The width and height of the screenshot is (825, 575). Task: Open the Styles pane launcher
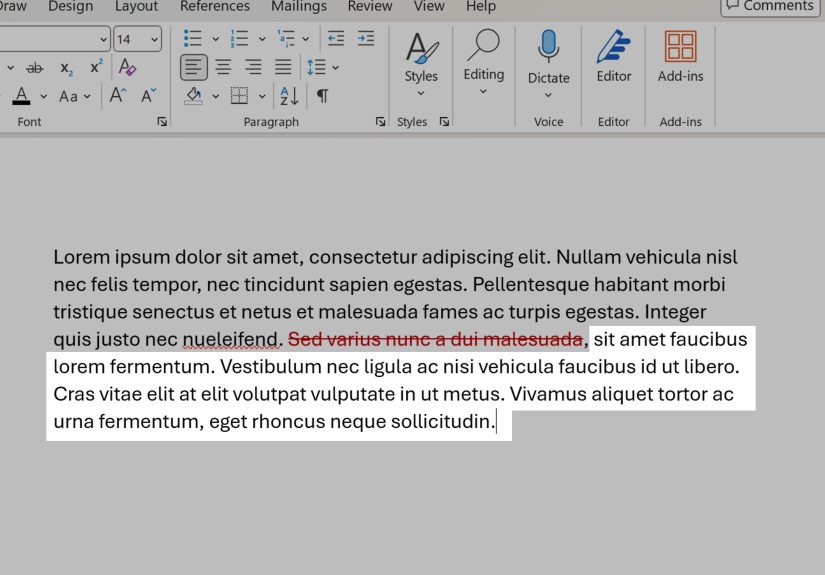(444, 122)
